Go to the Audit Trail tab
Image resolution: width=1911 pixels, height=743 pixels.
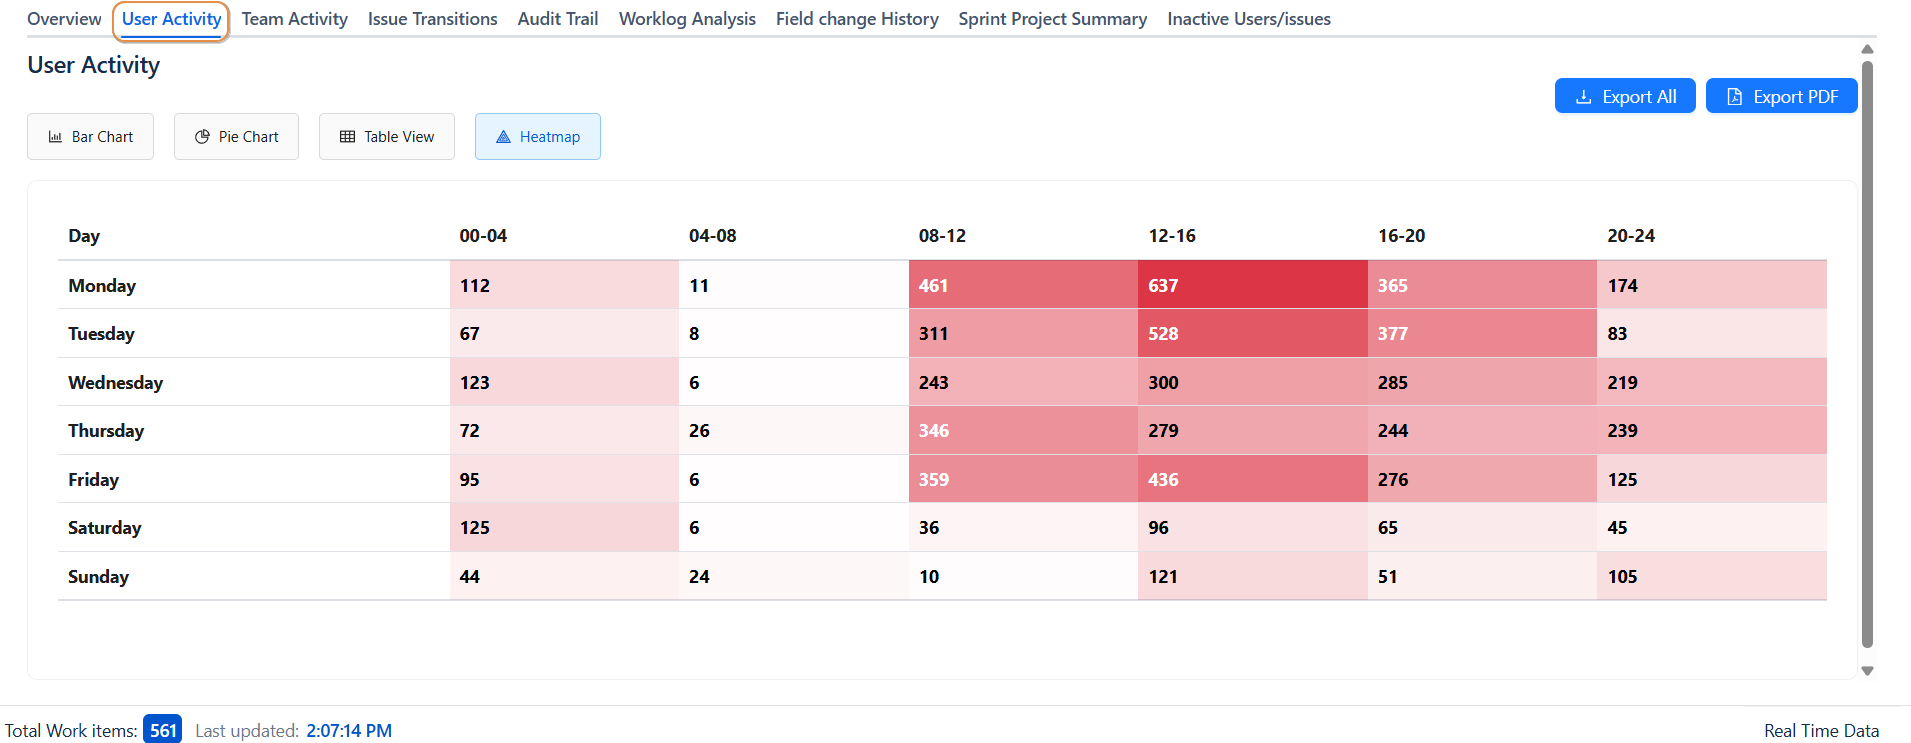pyautogui.click(x=557, y=19)
